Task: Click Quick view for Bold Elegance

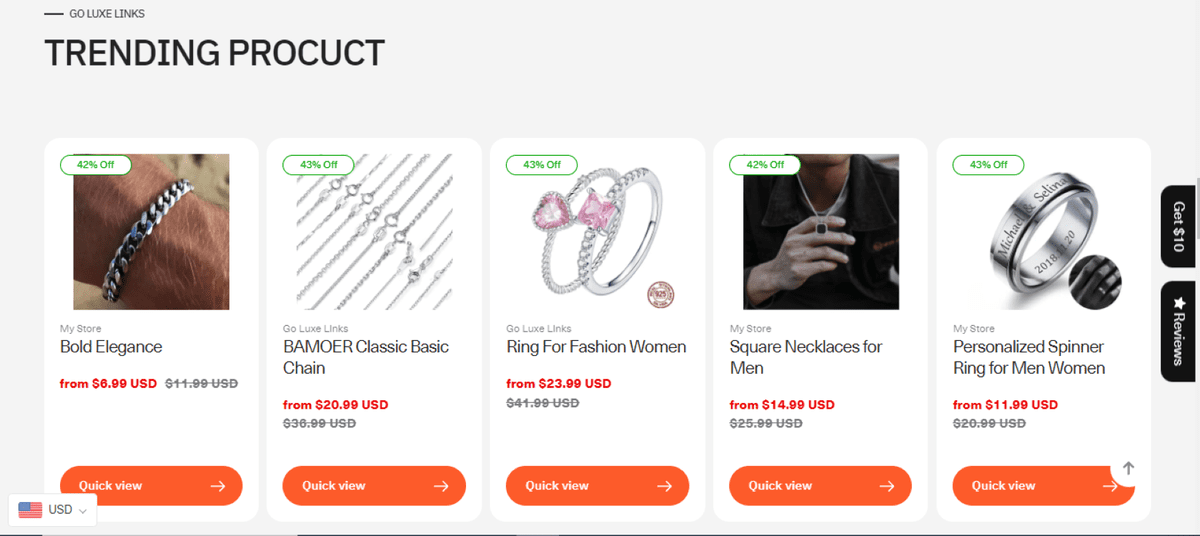Action: point(151,486)
